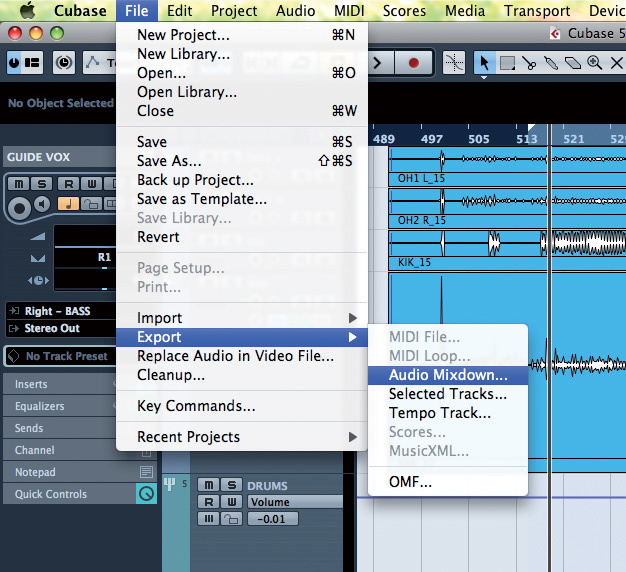
Task: Click the red Record transport button
Action: (414, 63)
